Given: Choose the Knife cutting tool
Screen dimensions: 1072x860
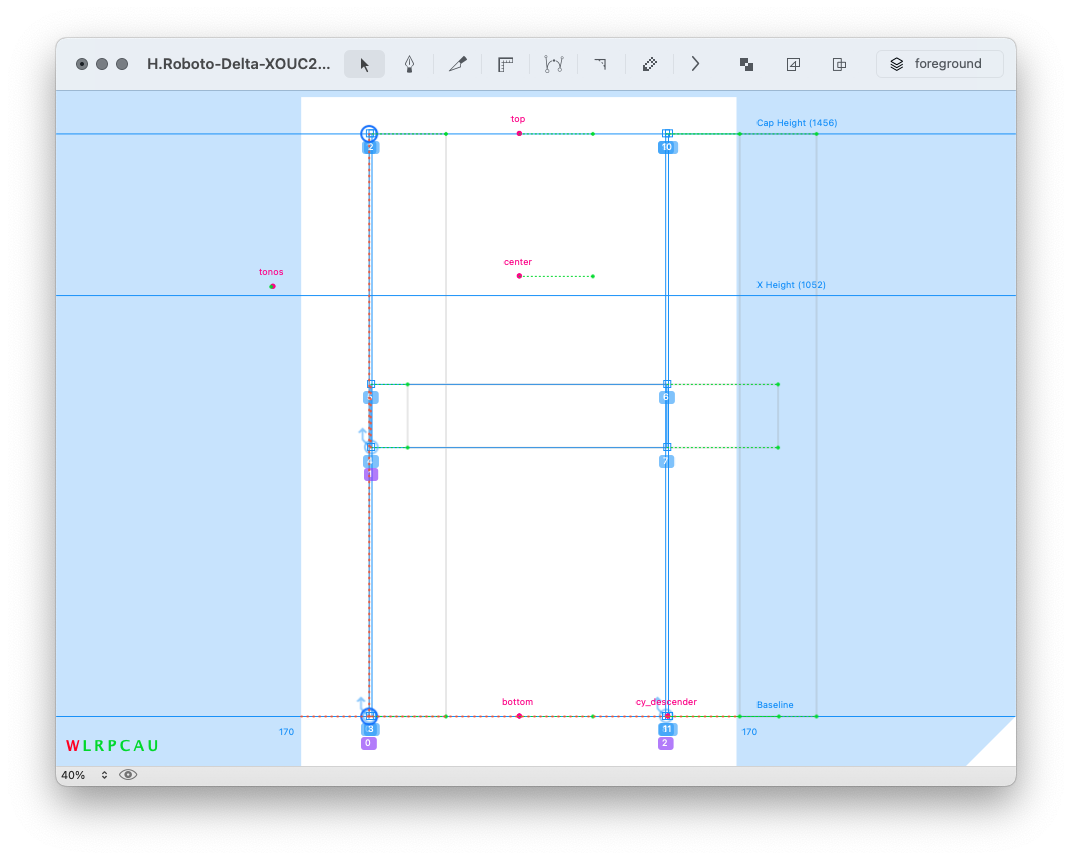Looking at the screenshot, I should tap(458, 64).
